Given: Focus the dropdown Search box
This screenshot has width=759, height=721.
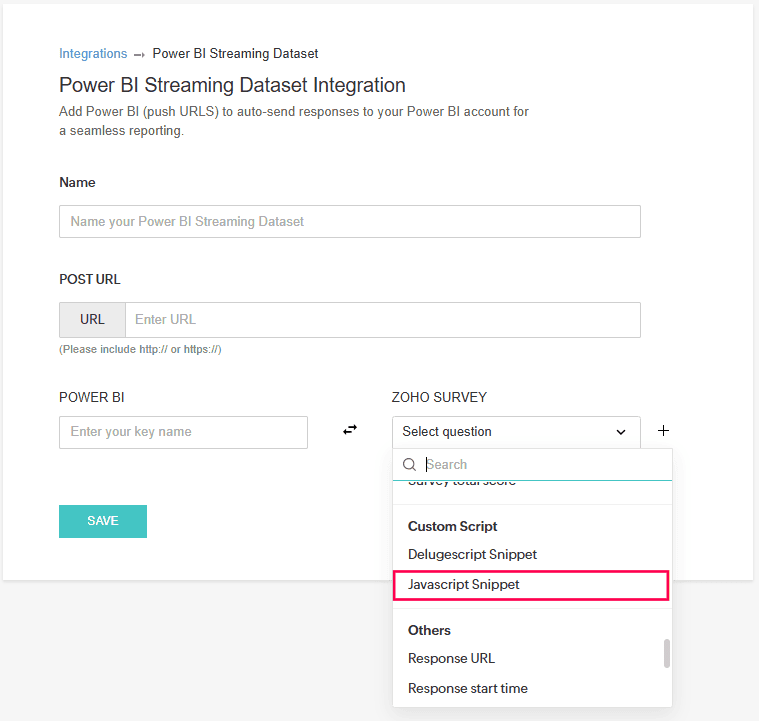Looking at the screenshot, I should click(545, 464).
